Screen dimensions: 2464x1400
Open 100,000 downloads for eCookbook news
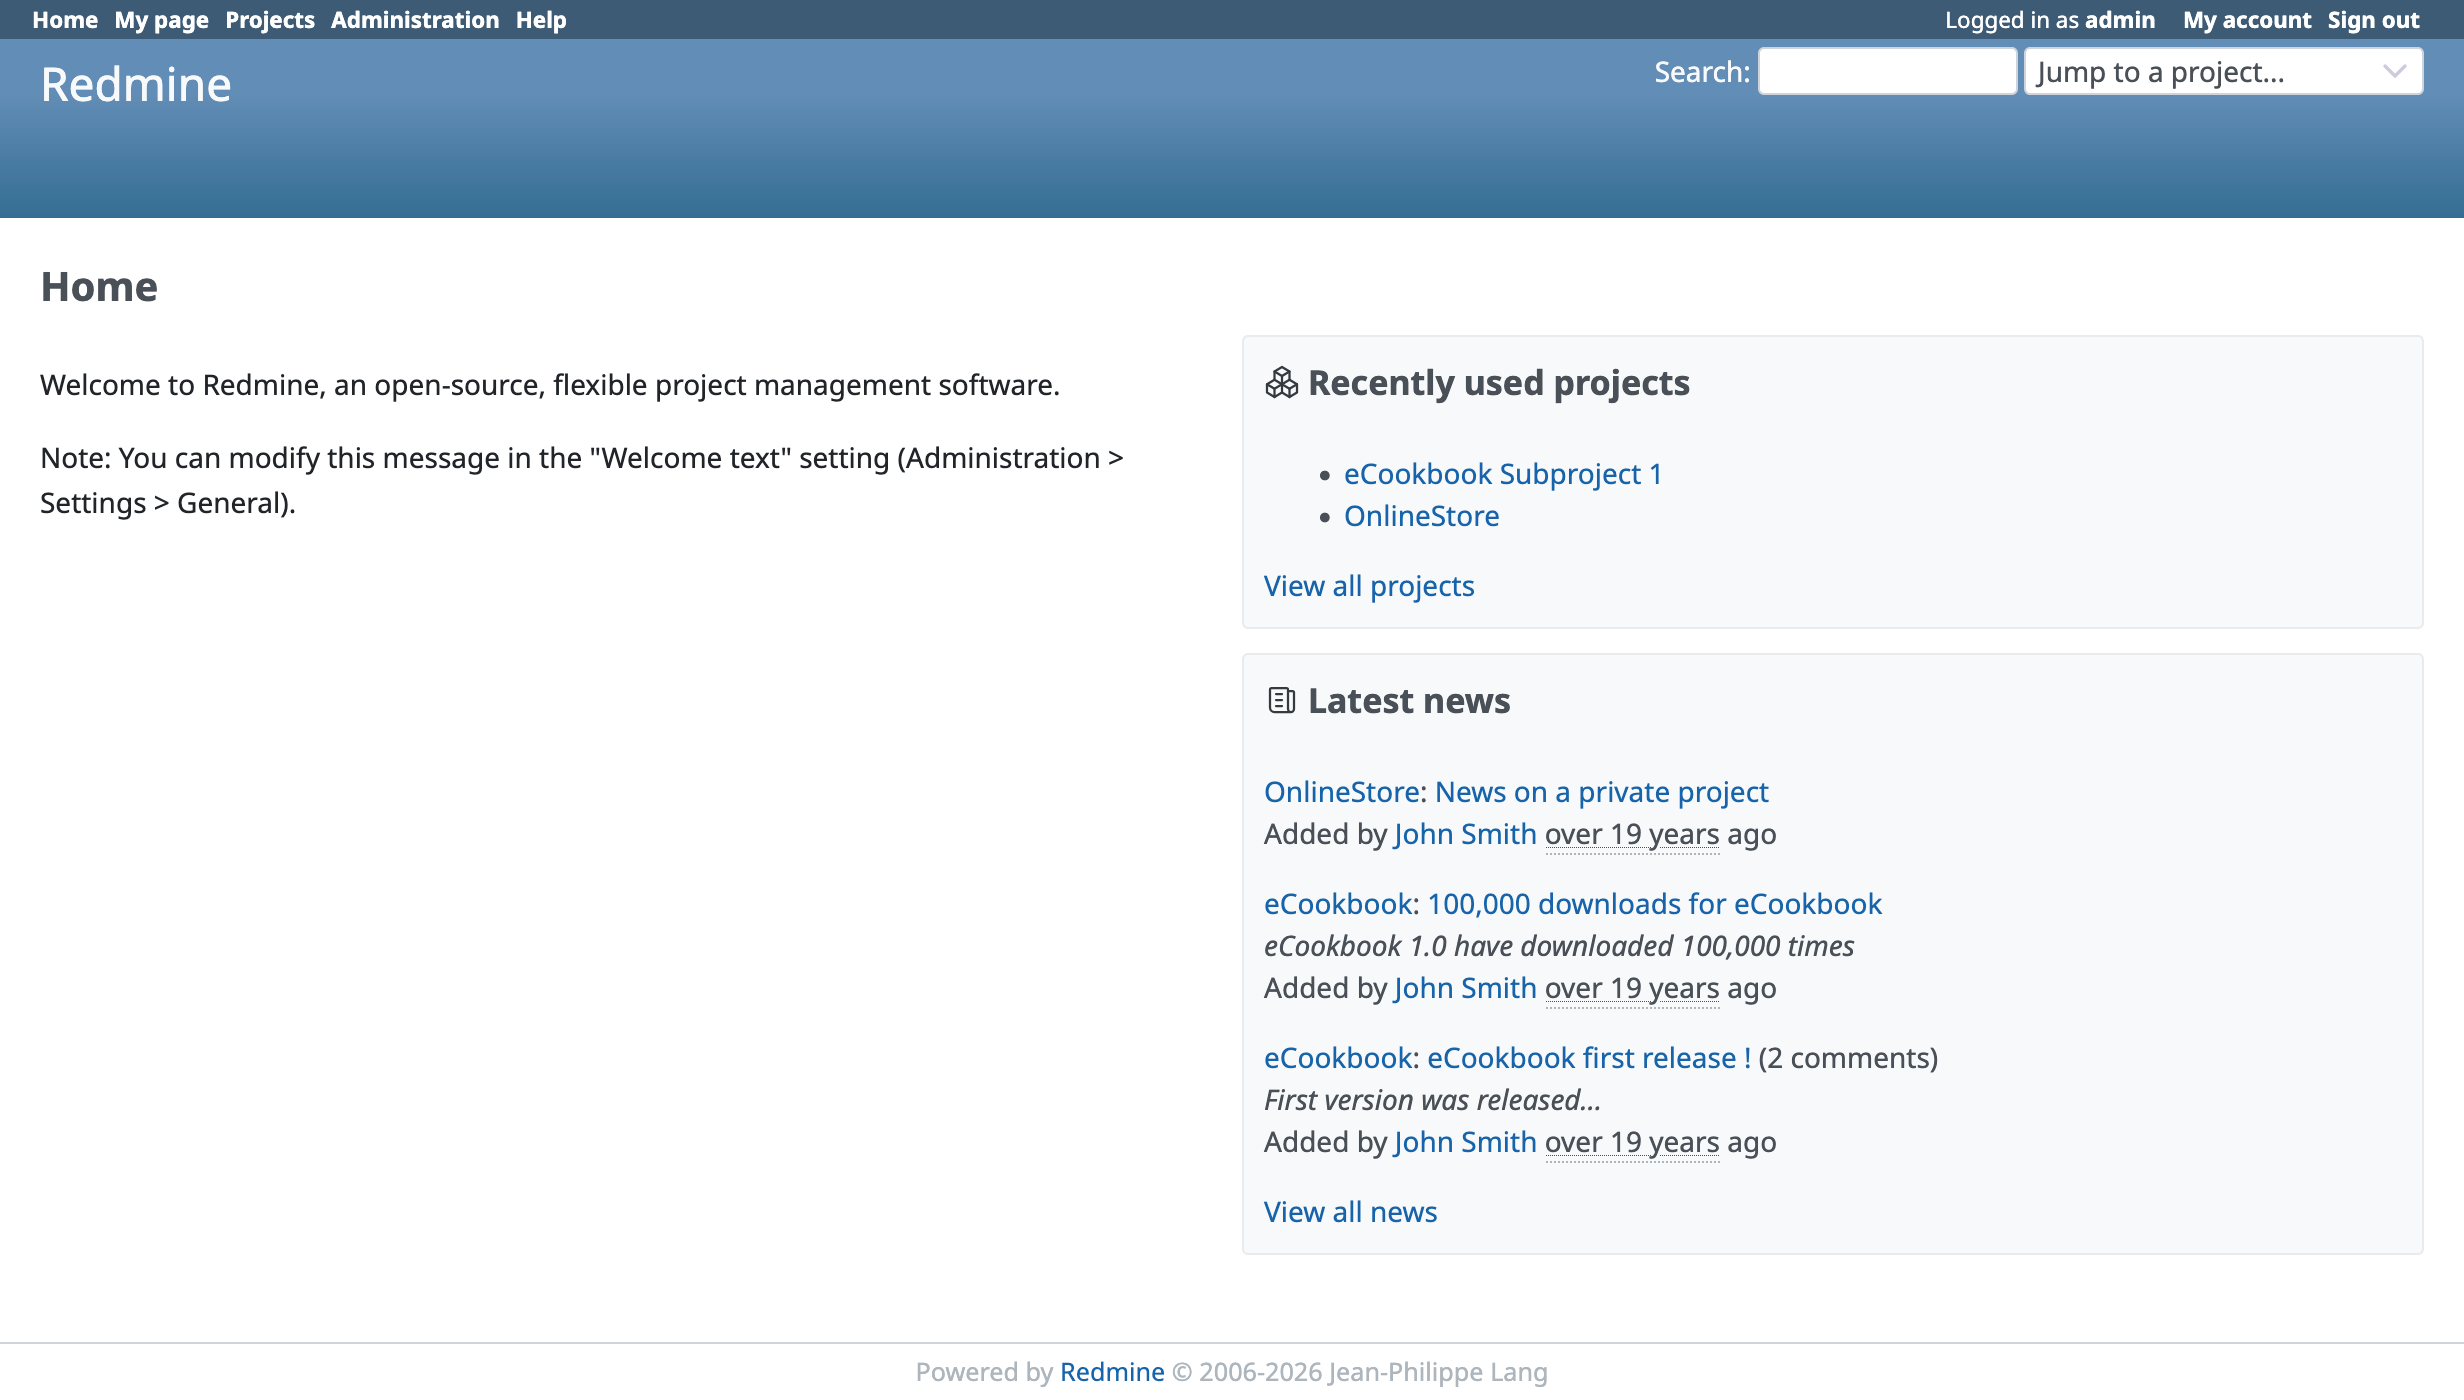pyautogui.click(x=1654, y=904)
